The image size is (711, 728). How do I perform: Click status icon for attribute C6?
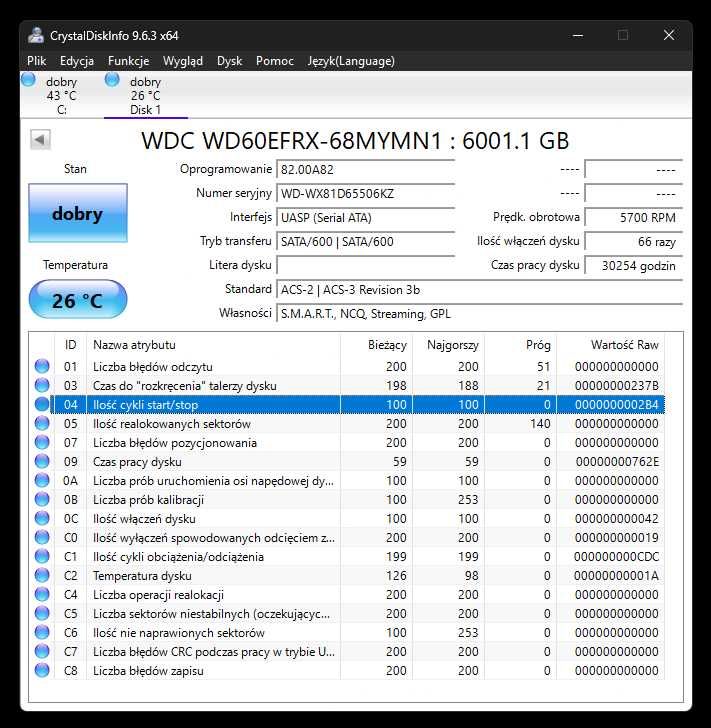click(x=42, y=633)
